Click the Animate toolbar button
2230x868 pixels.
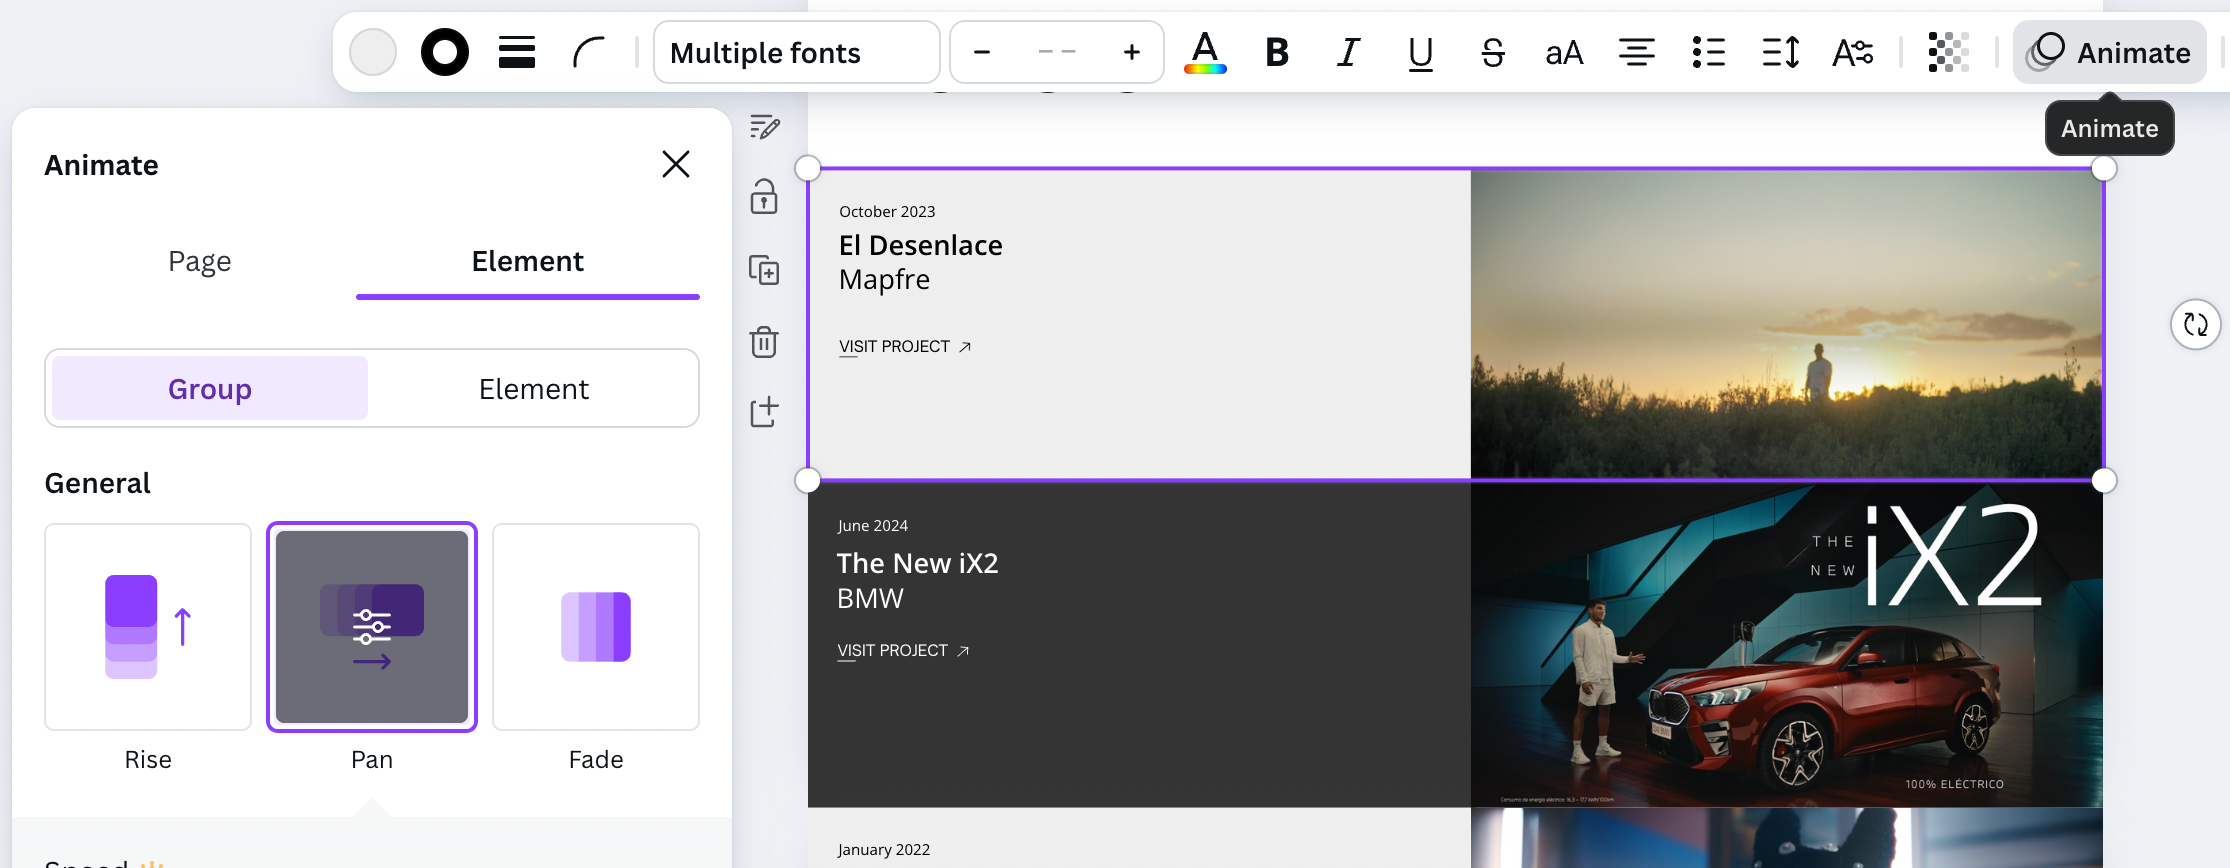pyautogui.click(x=2110, y=52)
